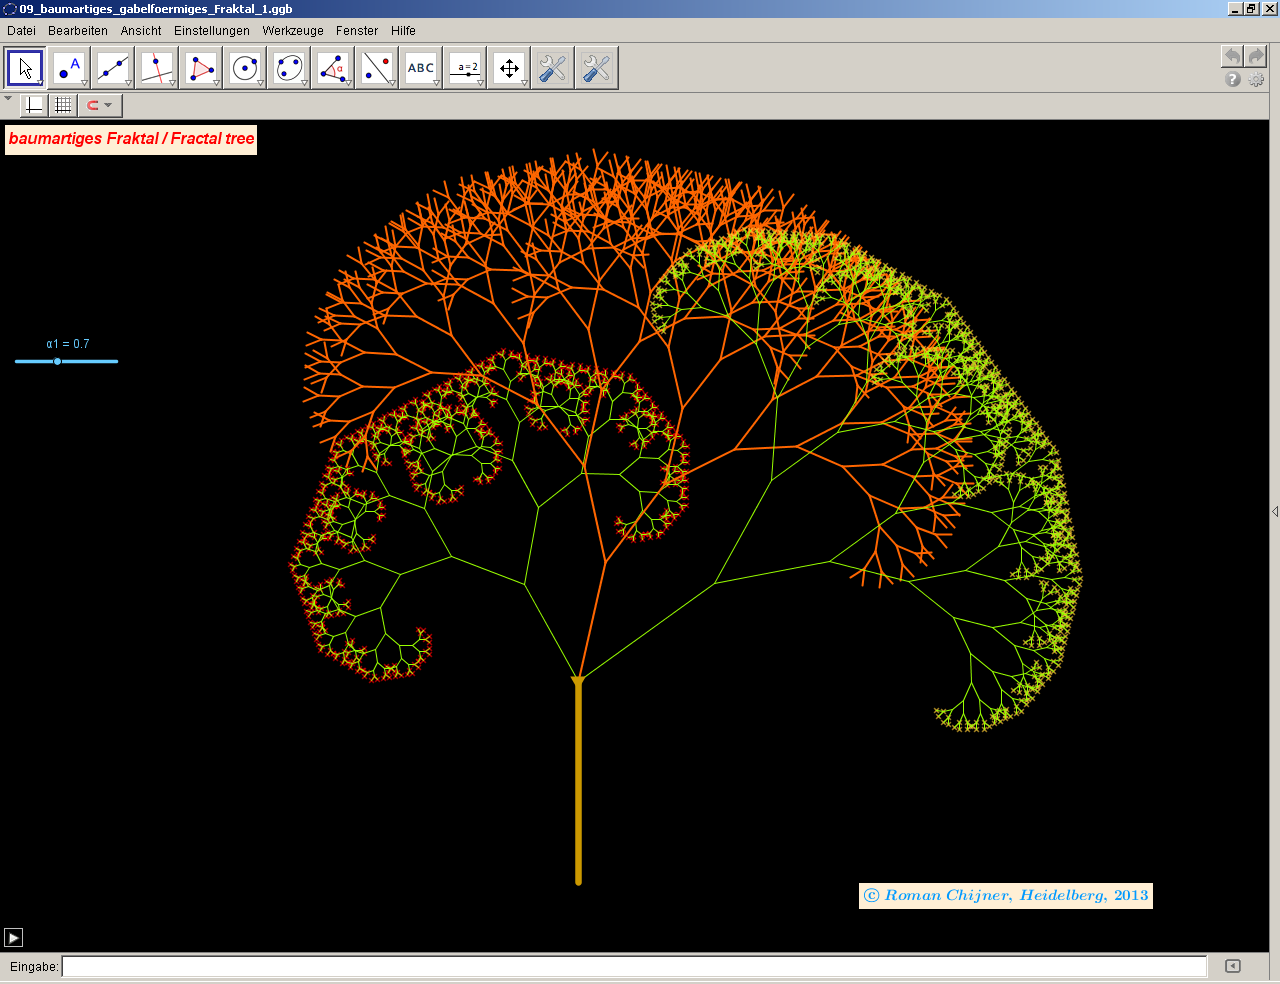Choose the Line through two points tool

coord(113,68)
